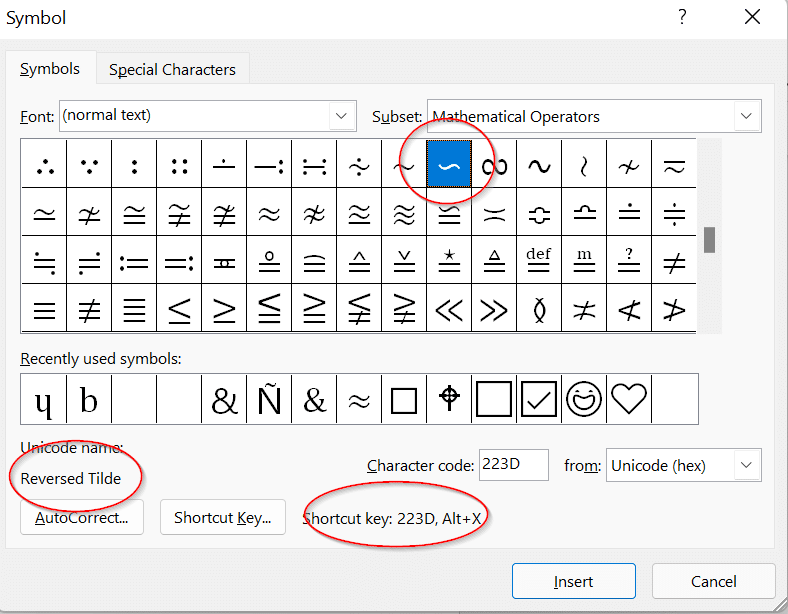Switch to the Special Characters tab

172,70
